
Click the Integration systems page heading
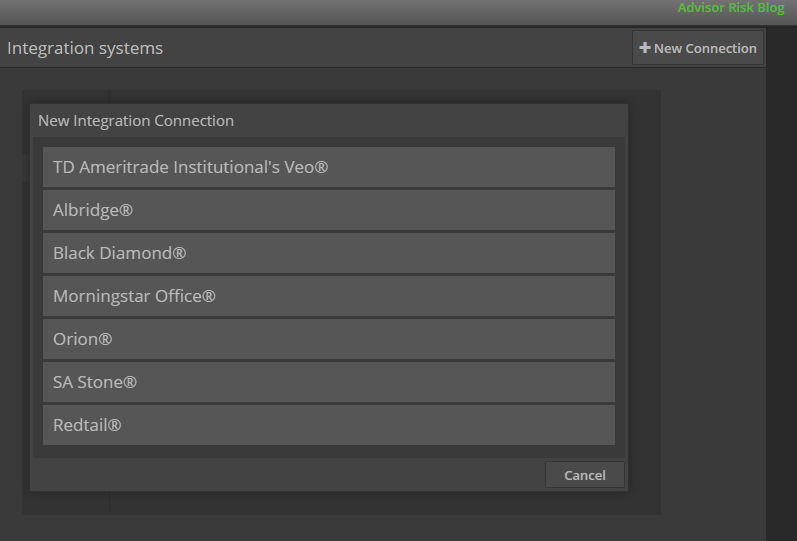point(85,48)
